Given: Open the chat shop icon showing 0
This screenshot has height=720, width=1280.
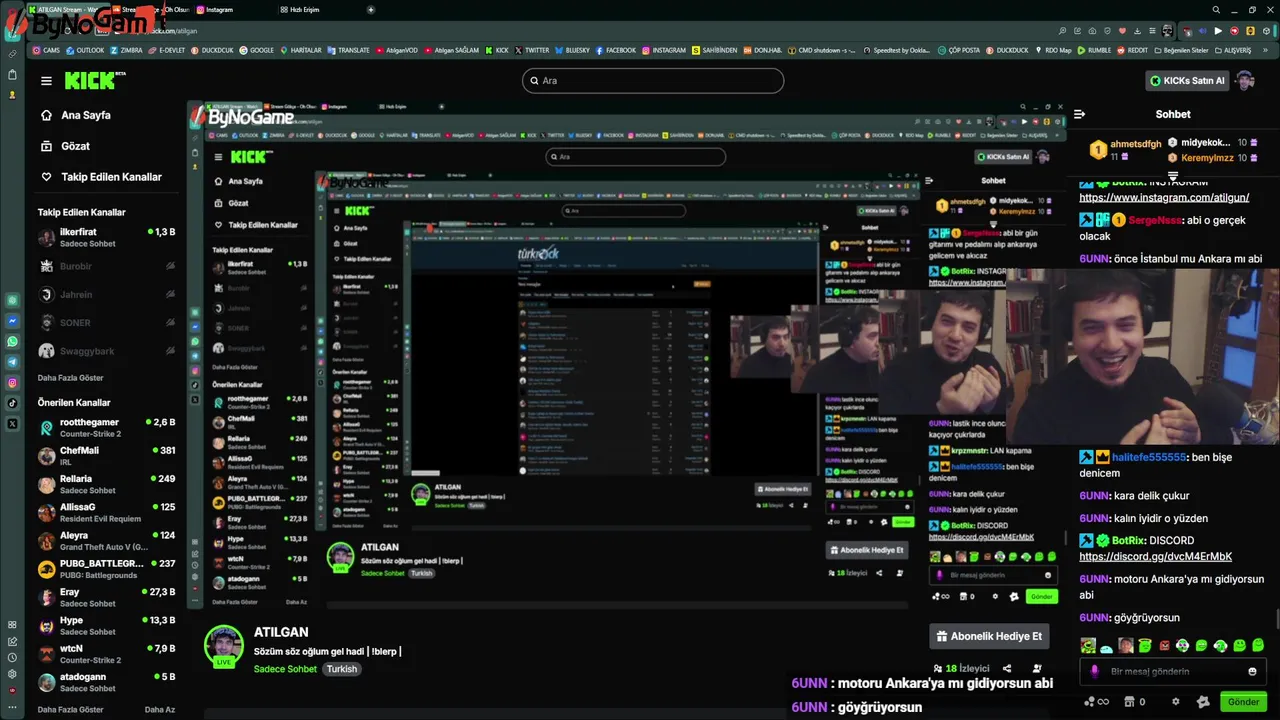Looking at the screenshot, I should [x=1135, y=702].
